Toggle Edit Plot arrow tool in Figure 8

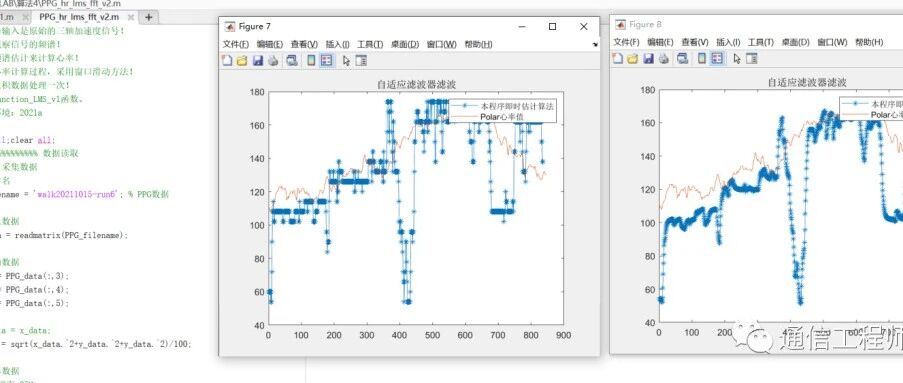737,58
